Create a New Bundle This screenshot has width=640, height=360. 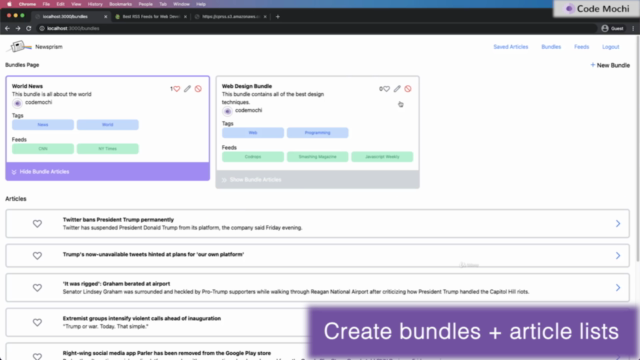click(x=610, y=65)
